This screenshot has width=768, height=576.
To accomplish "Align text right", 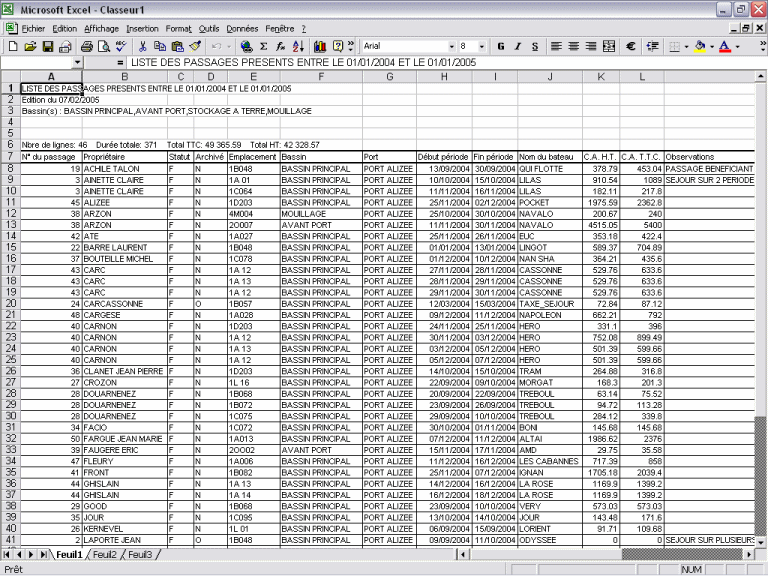I will [591, 47].
